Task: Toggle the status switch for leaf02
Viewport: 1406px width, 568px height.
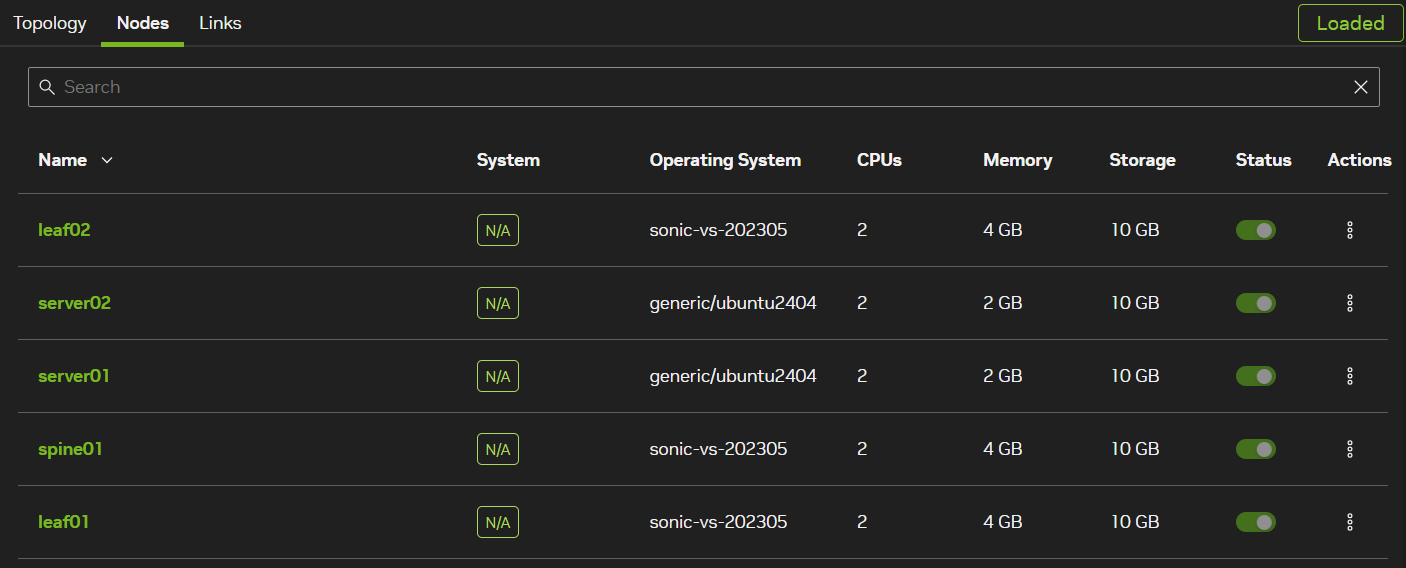Action: pyautogui.click(x=1255, y=230)
